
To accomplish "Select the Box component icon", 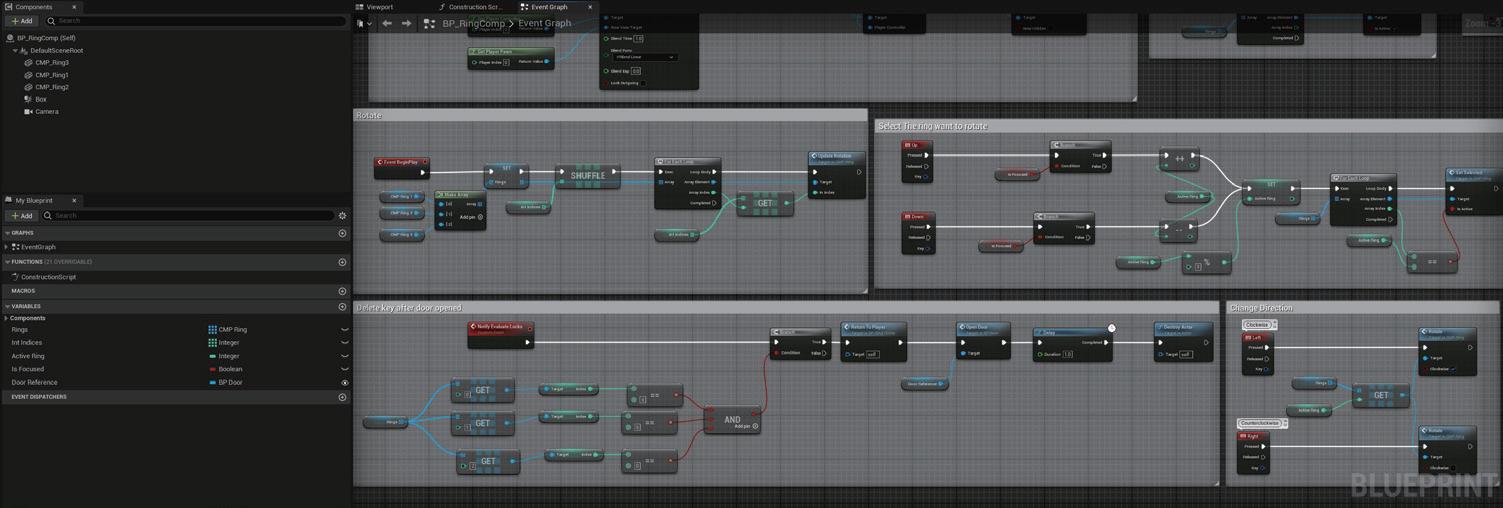I will tap(28, 99).
